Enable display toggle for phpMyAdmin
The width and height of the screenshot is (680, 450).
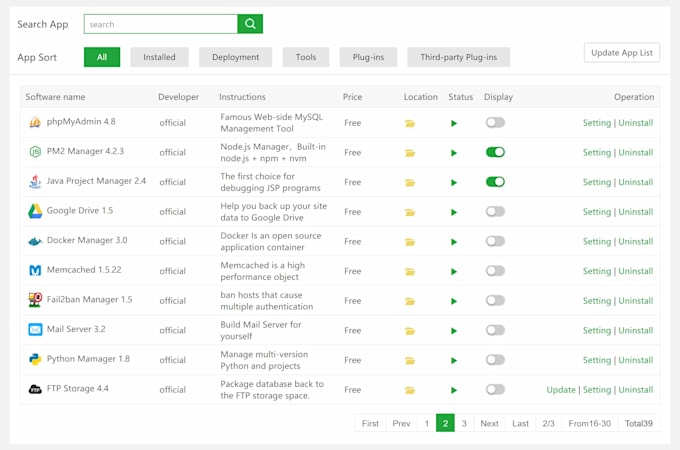(x=495, y=123)
